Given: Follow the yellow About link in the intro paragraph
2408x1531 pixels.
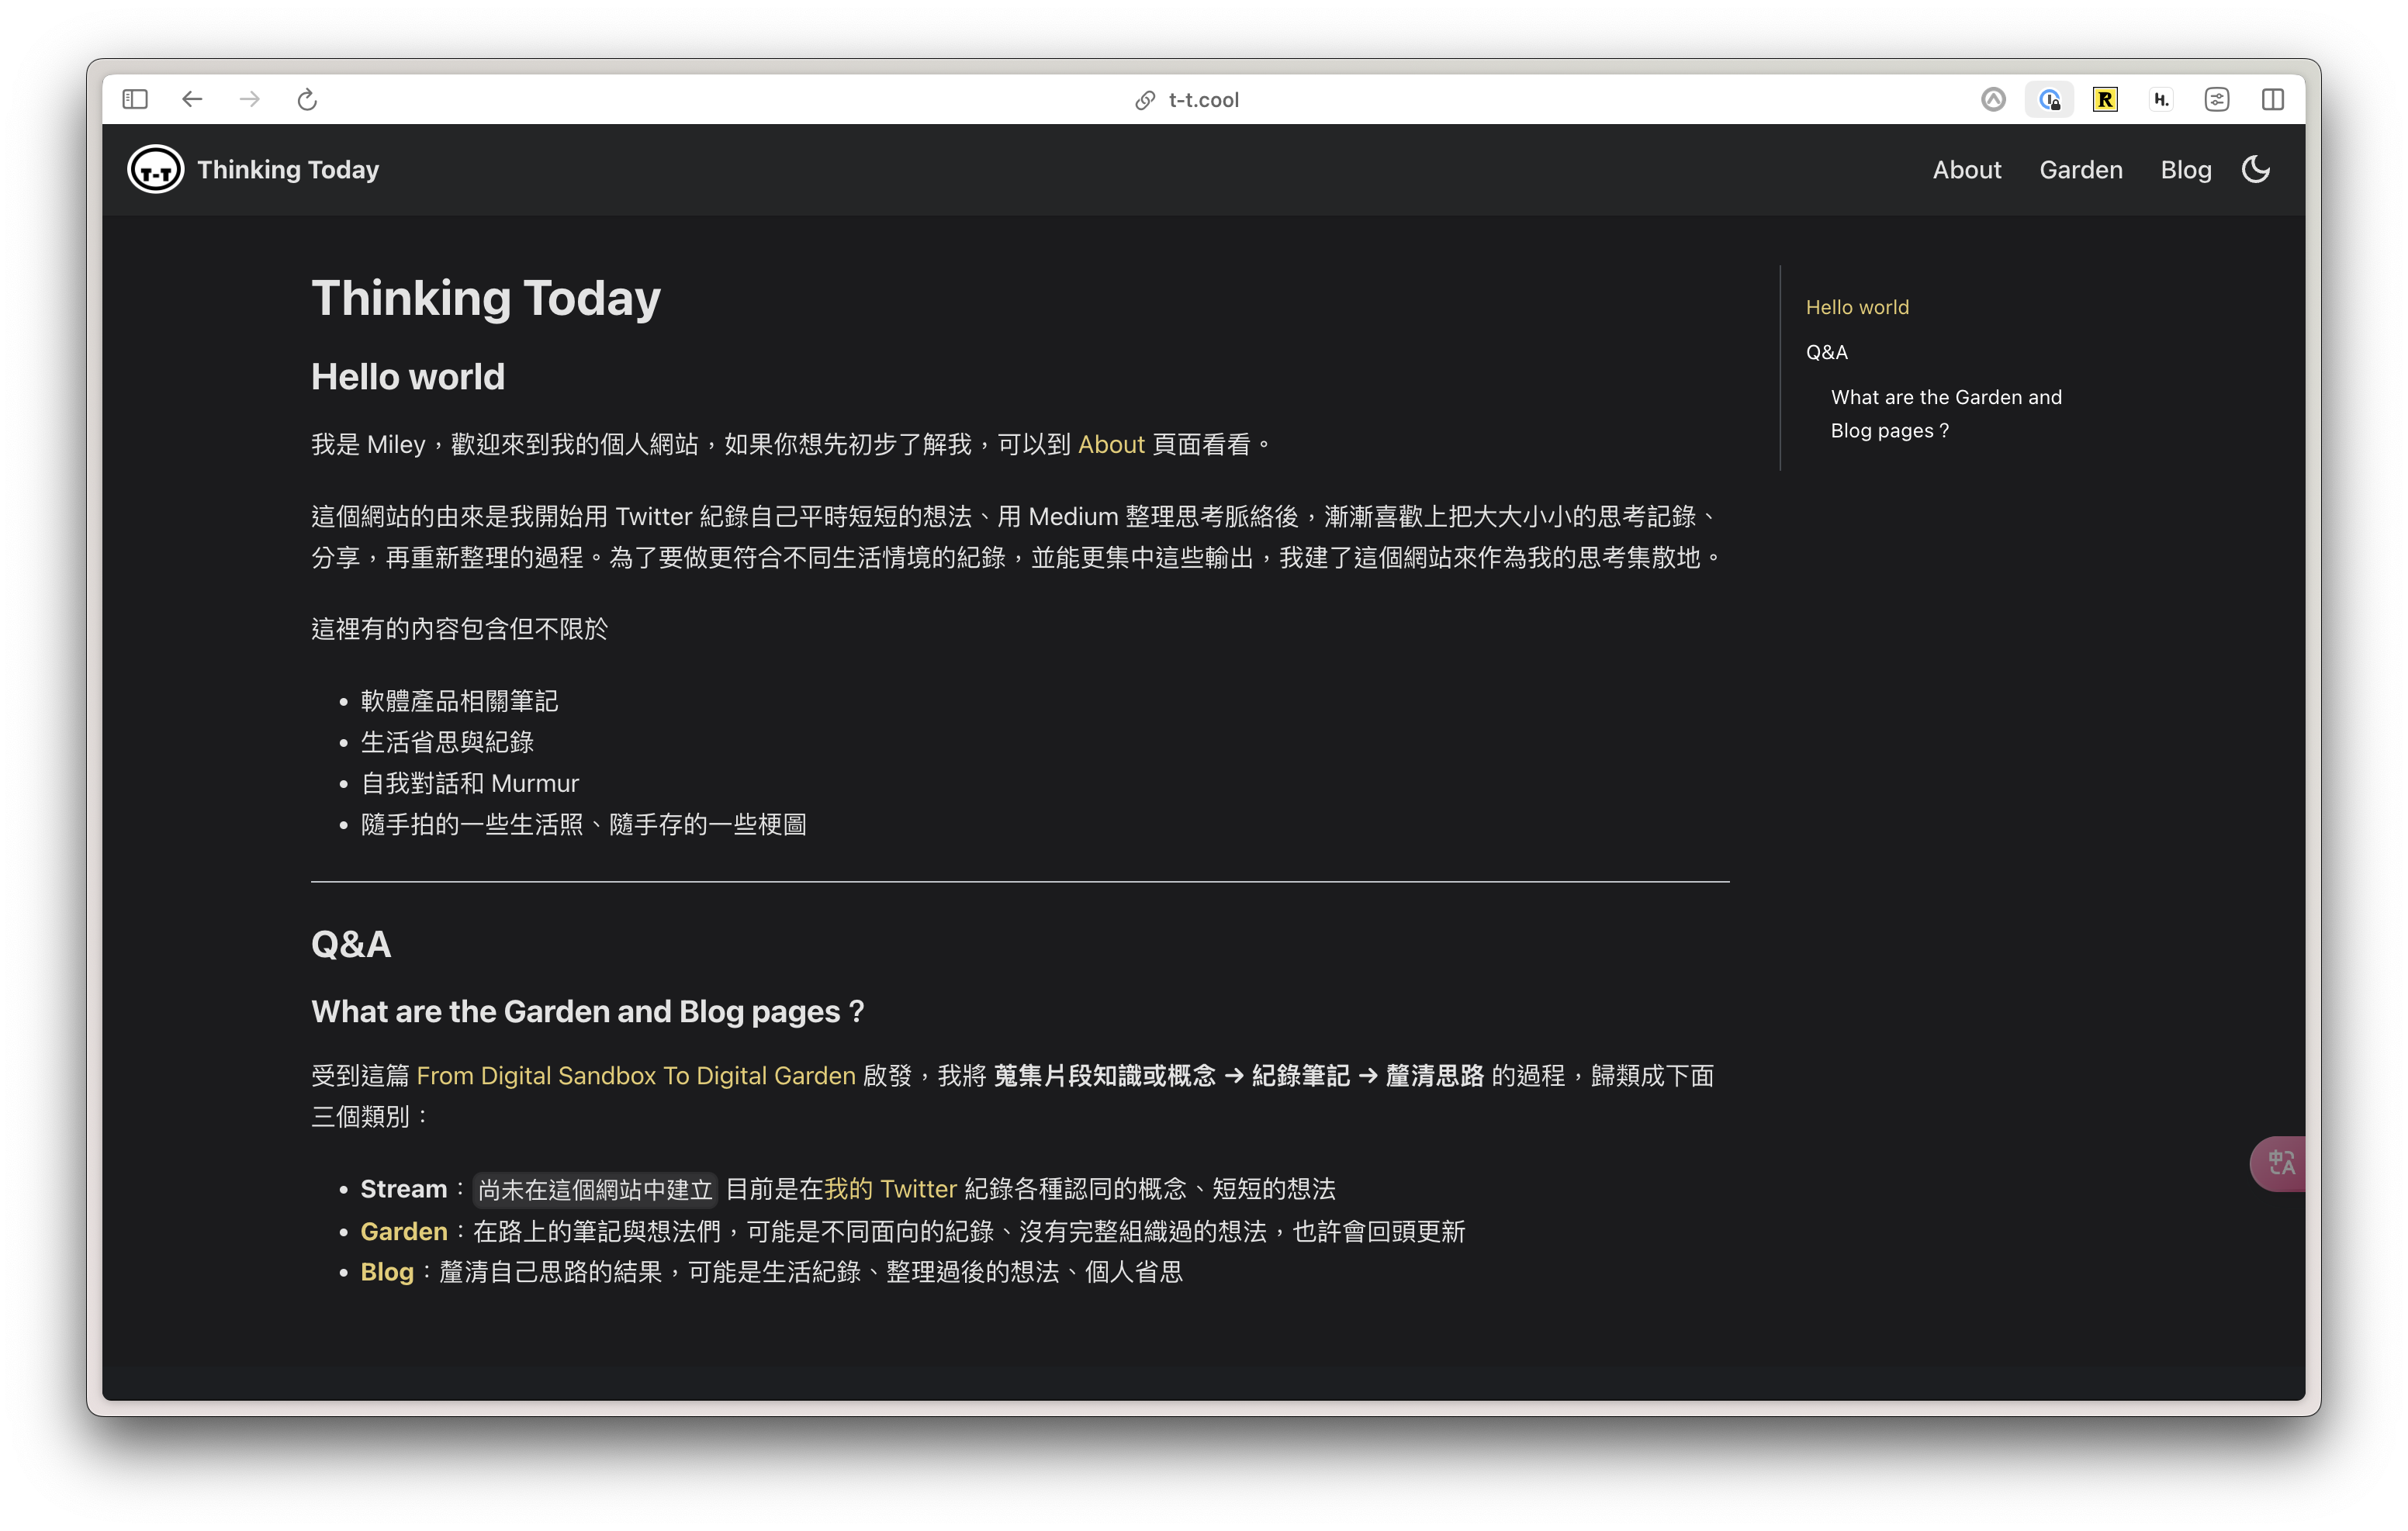Looking at the screenshot, I should (1111, 444).
